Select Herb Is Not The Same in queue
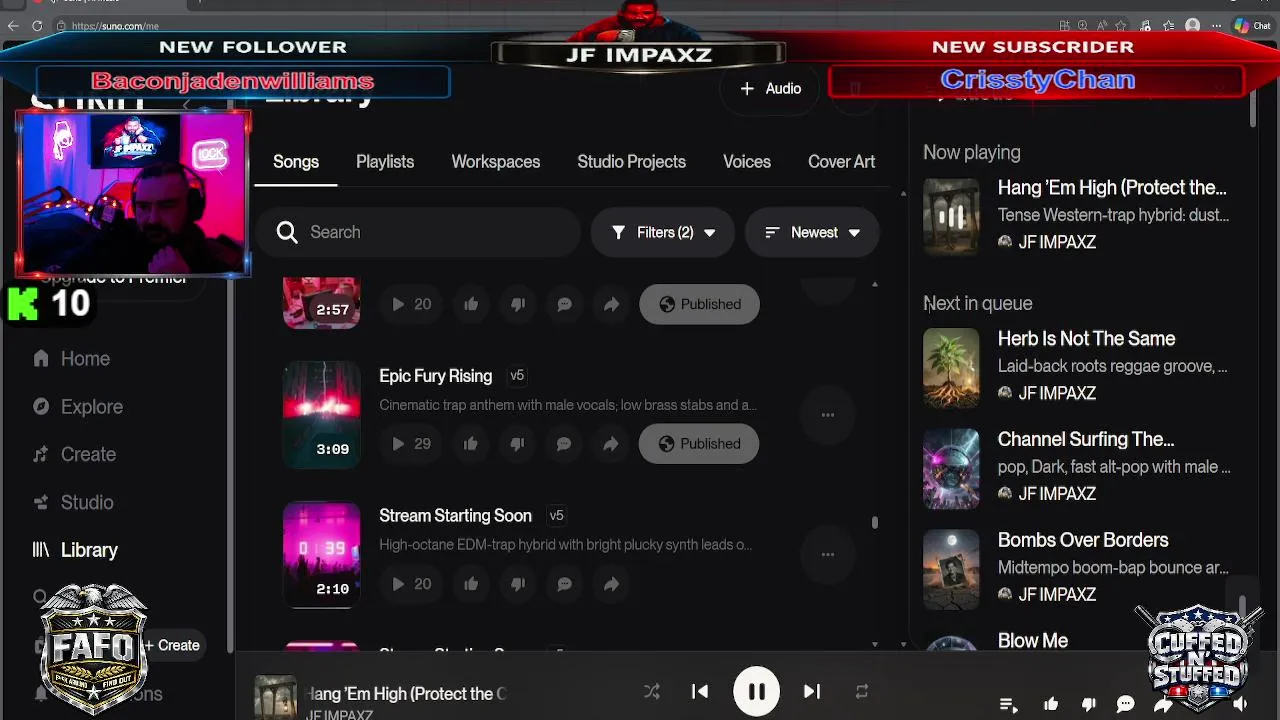 coord(1086,339)
